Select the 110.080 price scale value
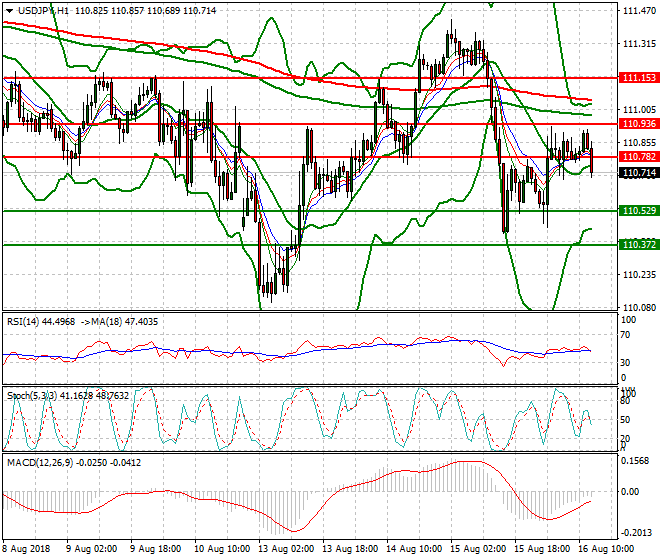 (639, 308)
